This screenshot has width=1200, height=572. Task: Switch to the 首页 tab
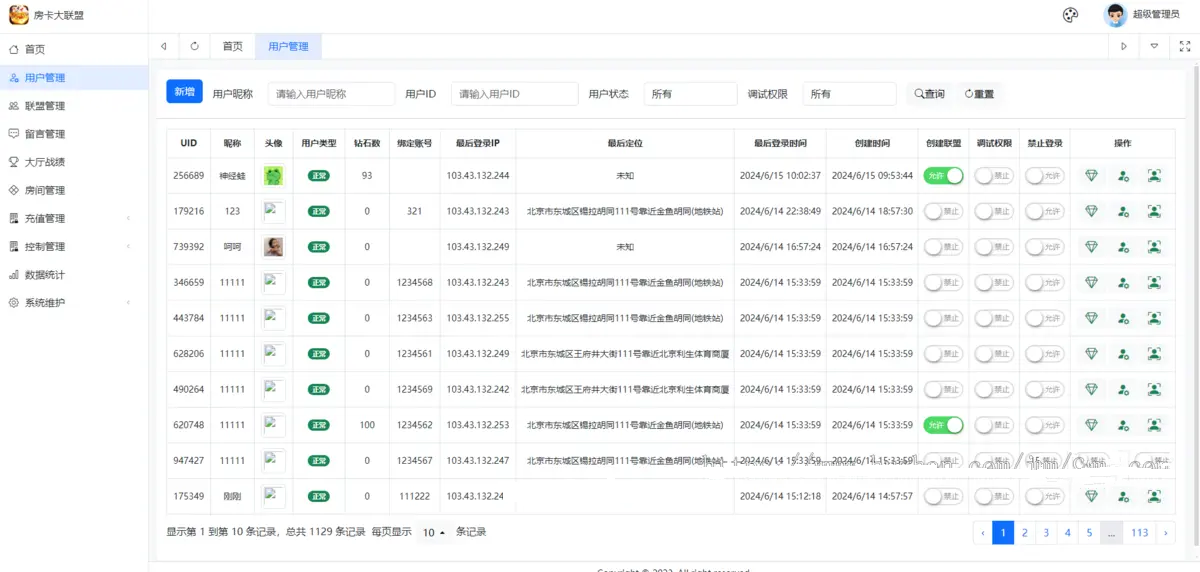pyautogui.click(x=232, y=46)
